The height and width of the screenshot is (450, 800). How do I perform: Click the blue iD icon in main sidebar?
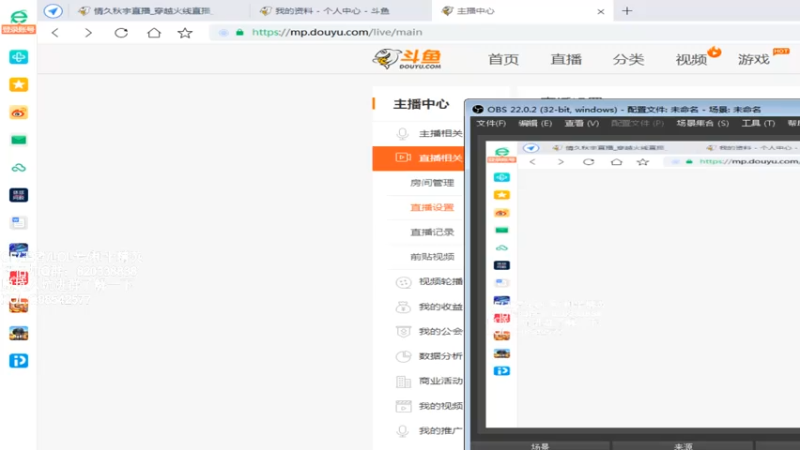[18, 361]
